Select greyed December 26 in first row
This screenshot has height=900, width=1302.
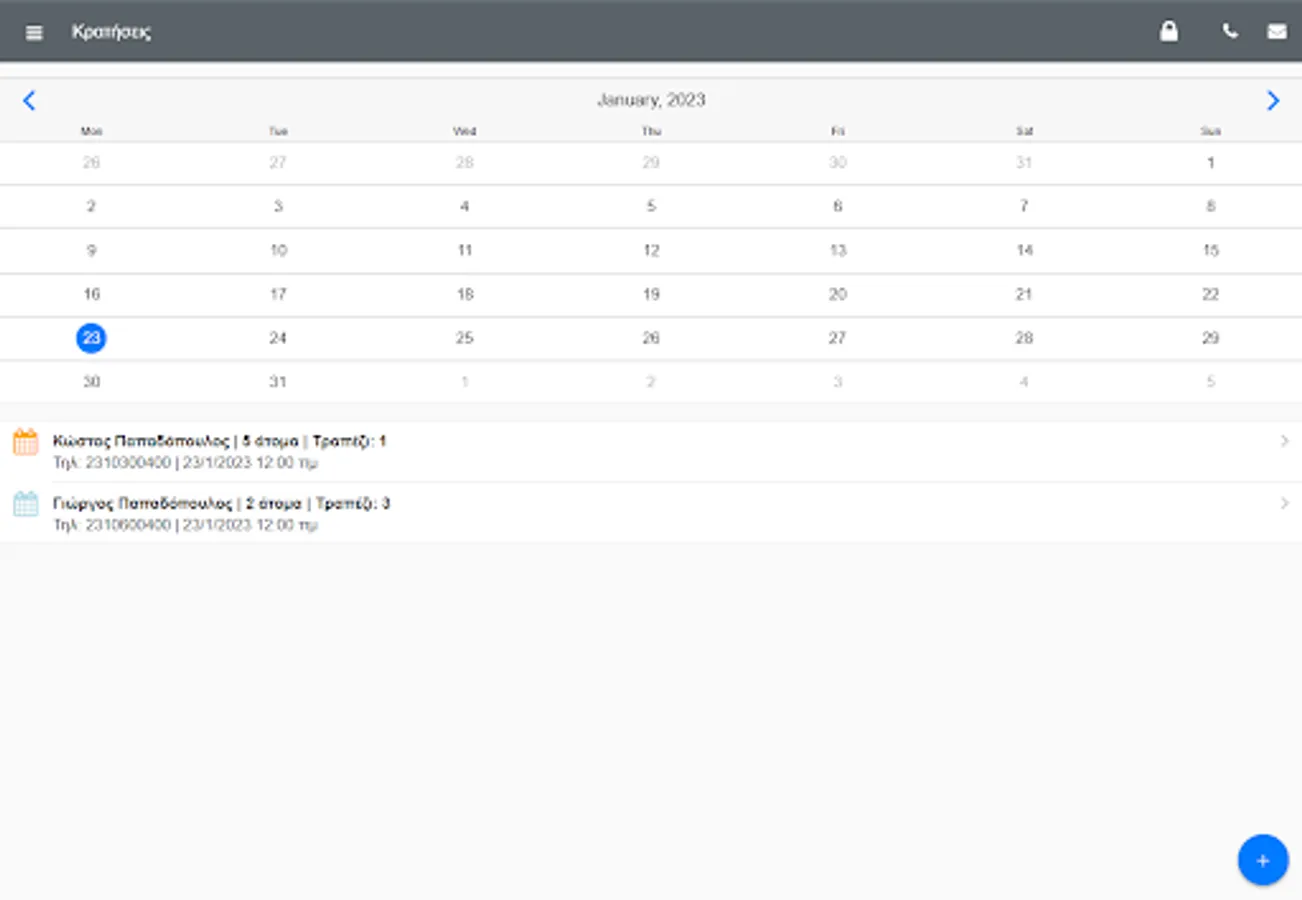pos(91,163)
